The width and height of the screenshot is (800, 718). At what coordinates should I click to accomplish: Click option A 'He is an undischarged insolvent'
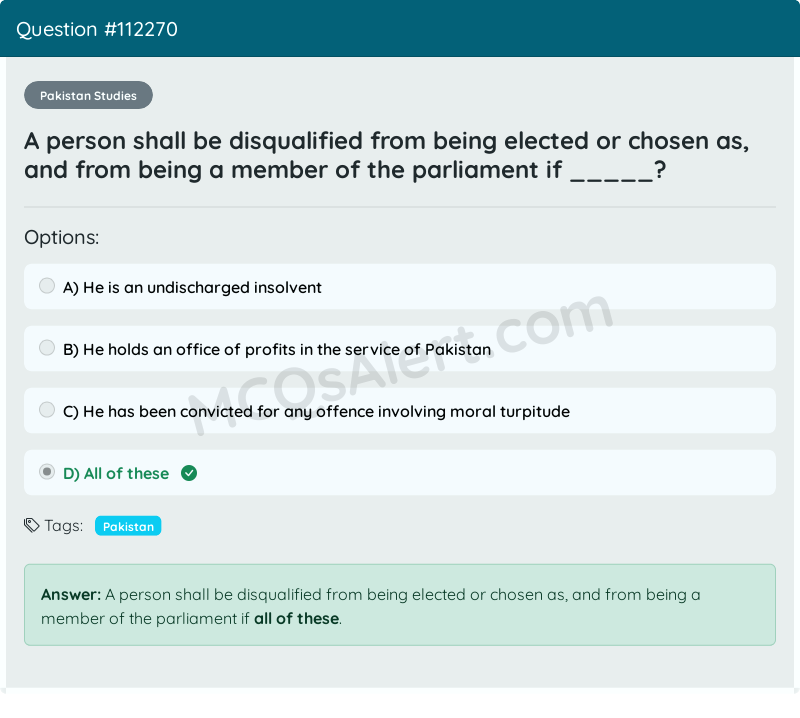192,287
